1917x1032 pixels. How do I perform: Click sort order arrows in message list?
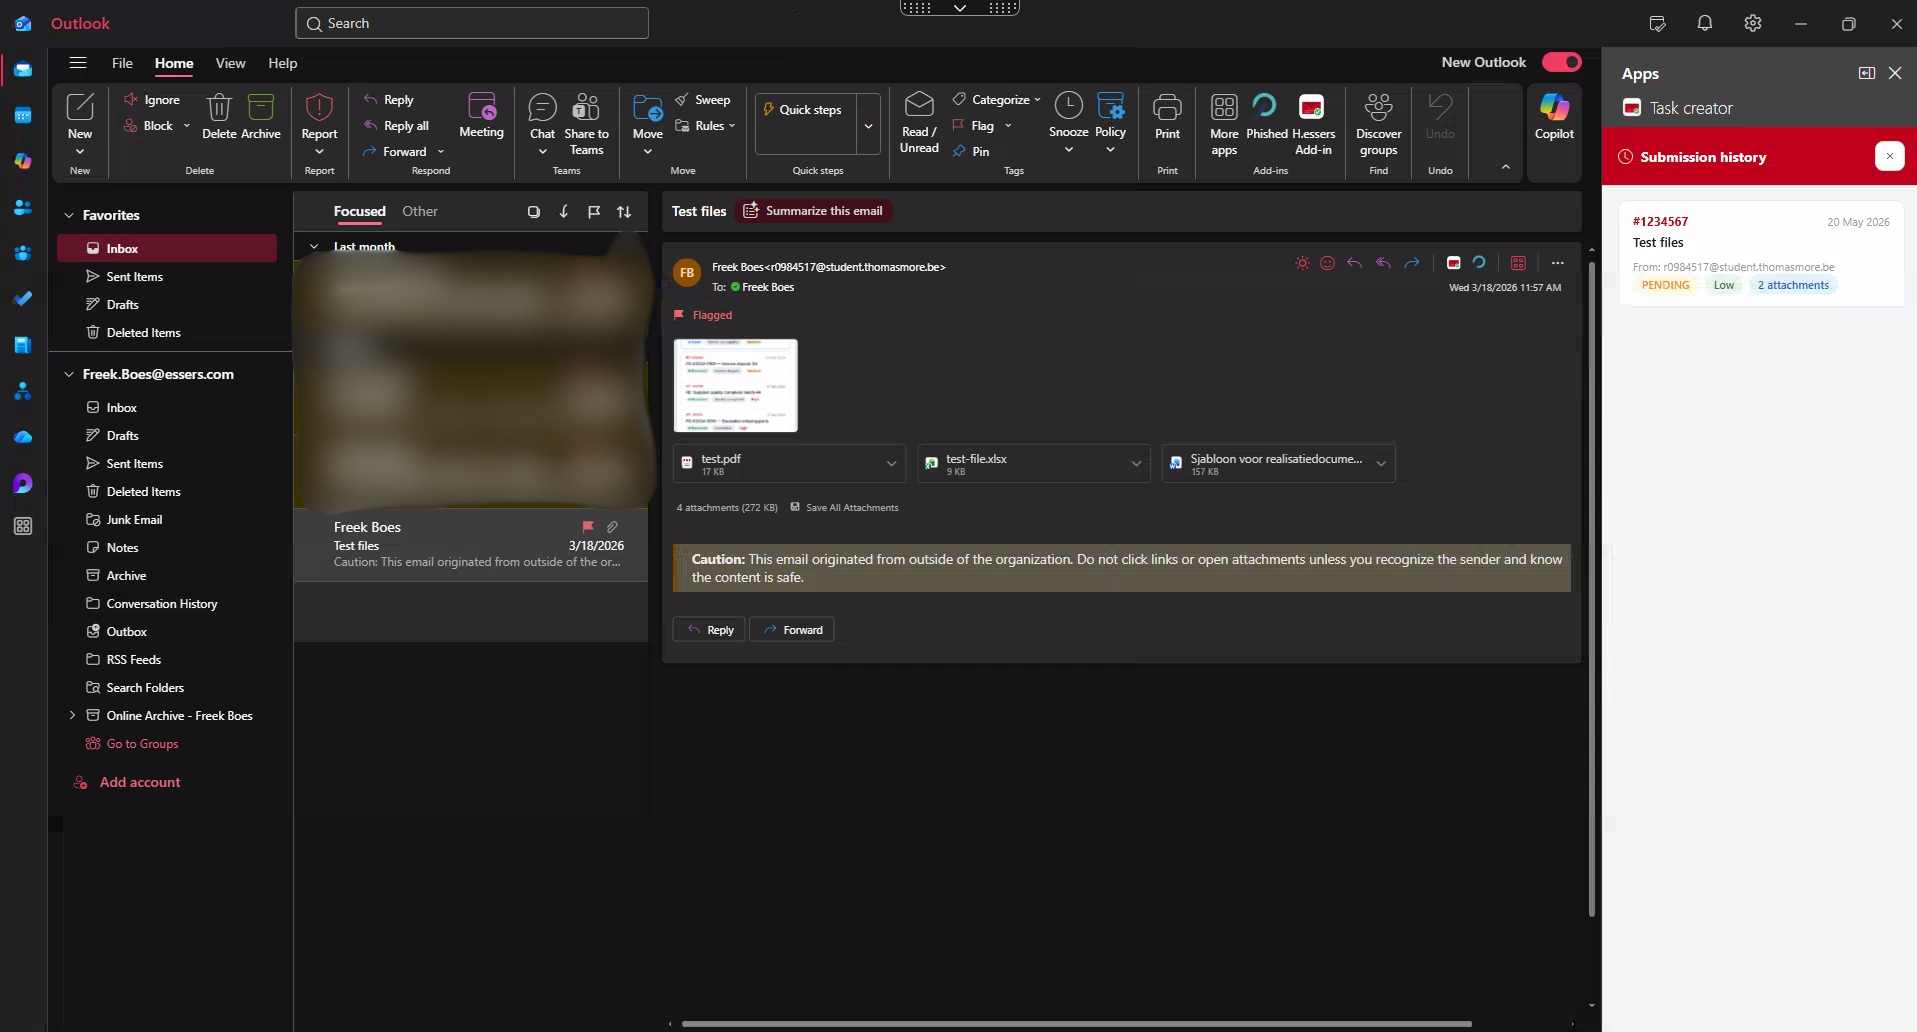click(x=624, y=211)
